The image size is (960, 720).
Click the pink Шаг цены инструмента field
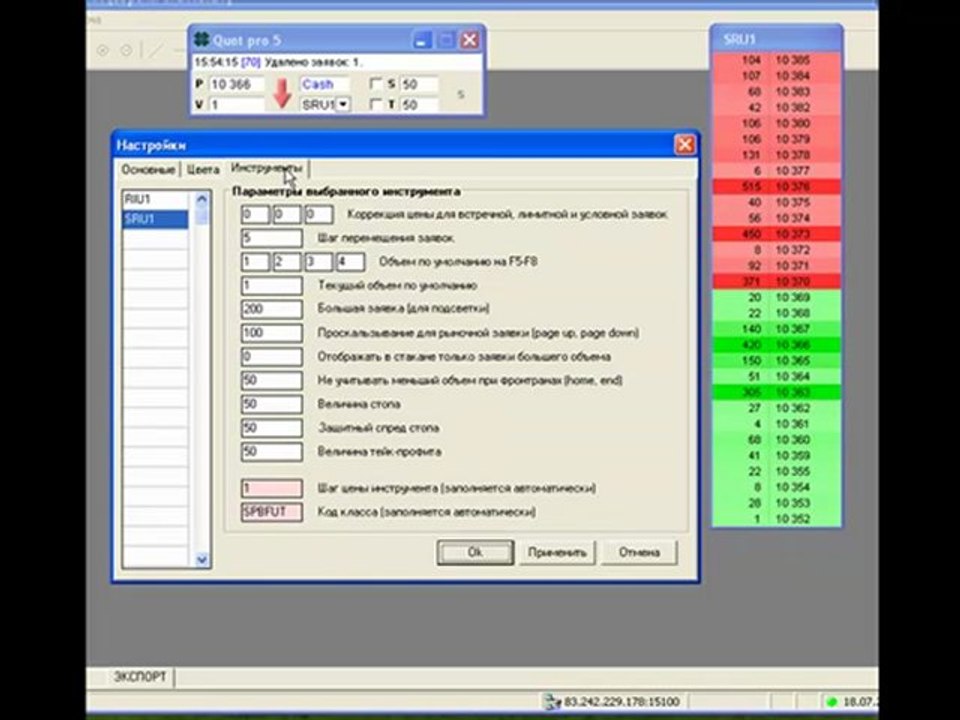[x=271, y=488]
